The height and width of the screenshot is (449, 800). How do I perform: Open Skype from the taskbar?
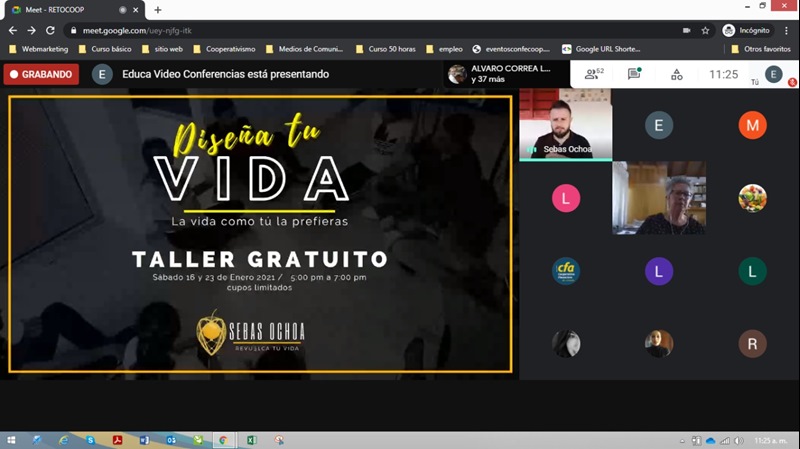90,440
